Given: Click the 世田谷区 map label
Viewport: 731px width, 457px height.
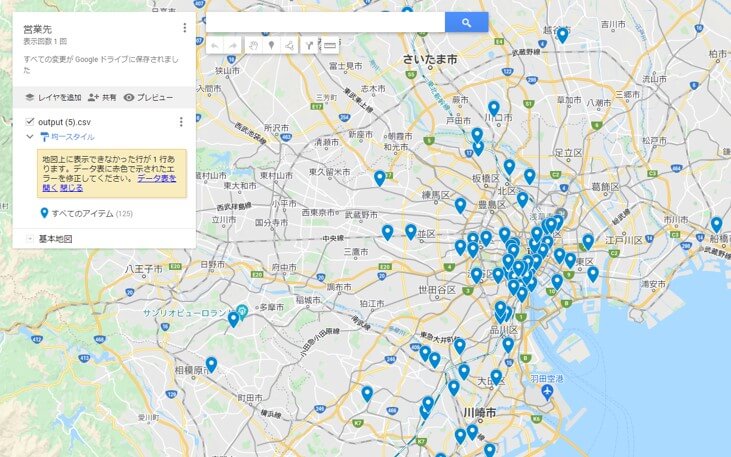Looking at the screenshot, I should tap(437, 290).
